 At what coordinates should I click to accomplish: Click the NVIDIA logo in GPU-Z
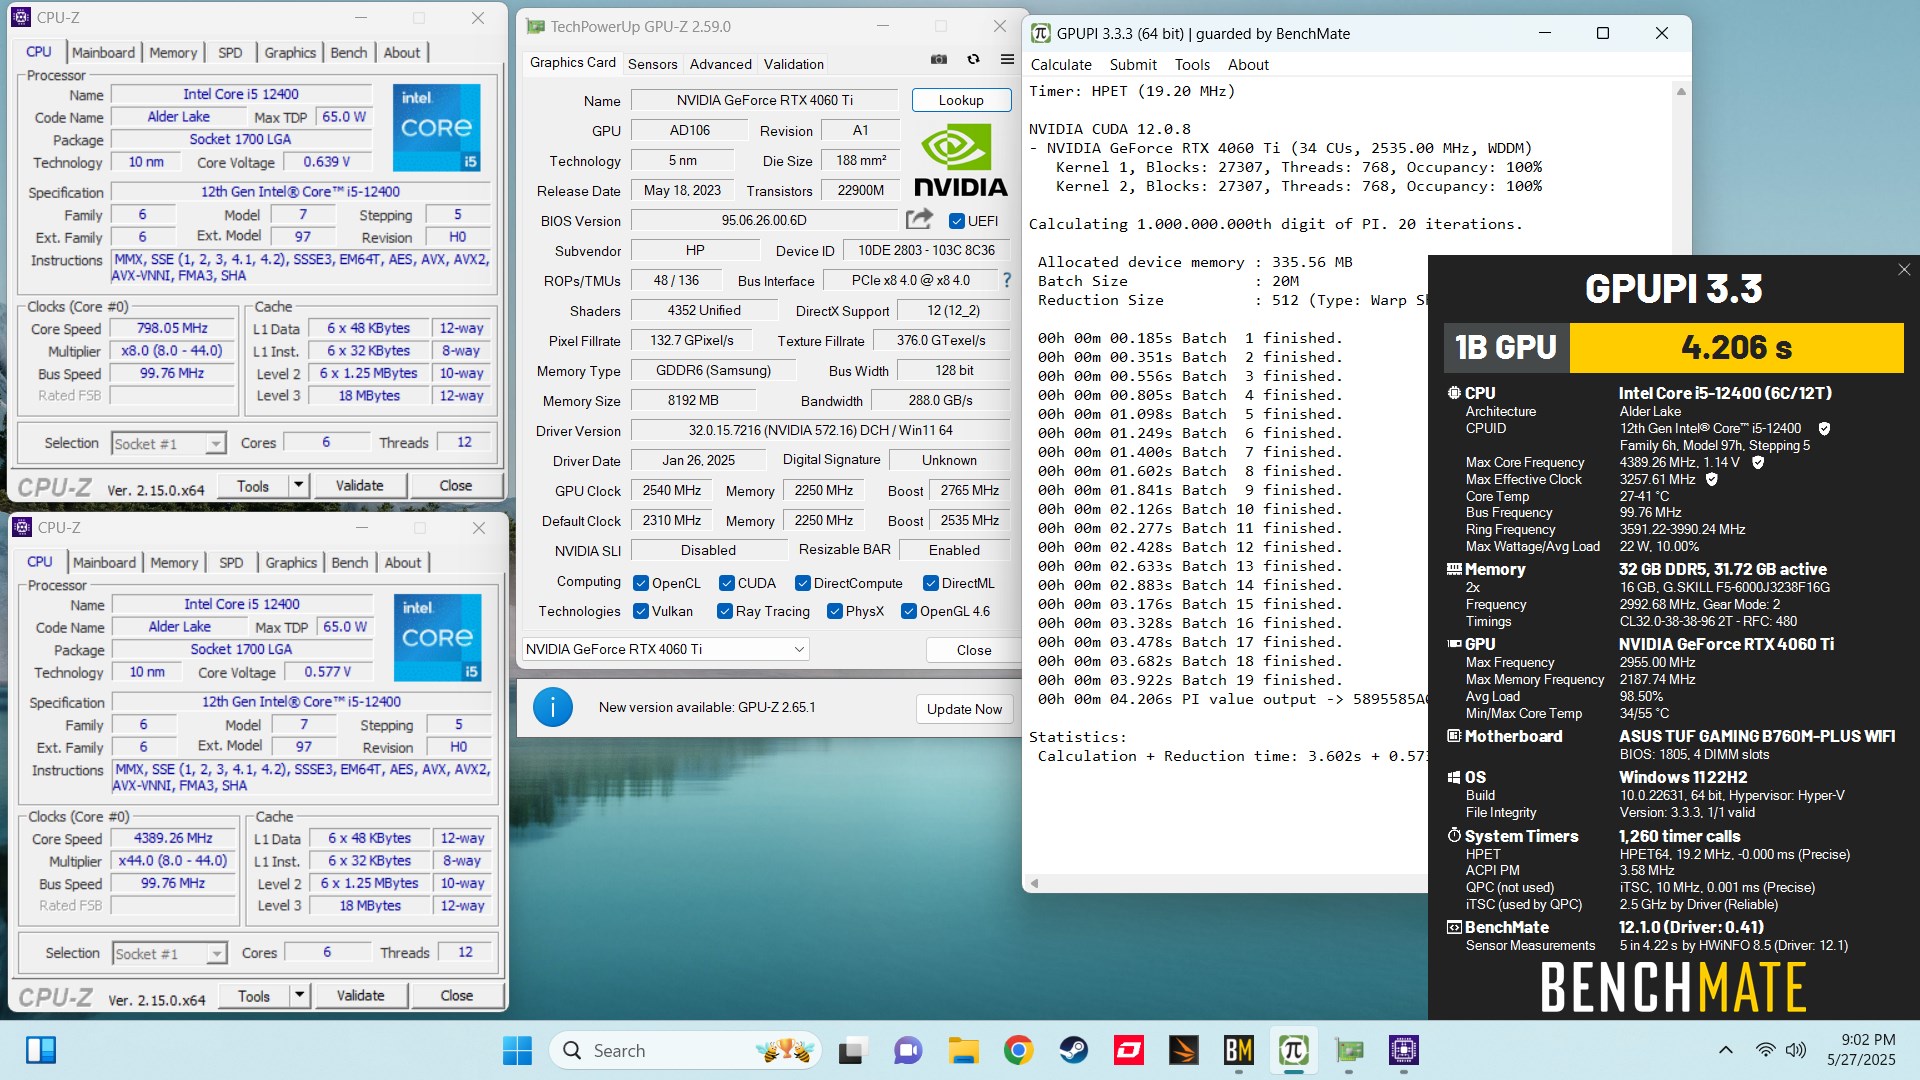(x=961, y=160)
